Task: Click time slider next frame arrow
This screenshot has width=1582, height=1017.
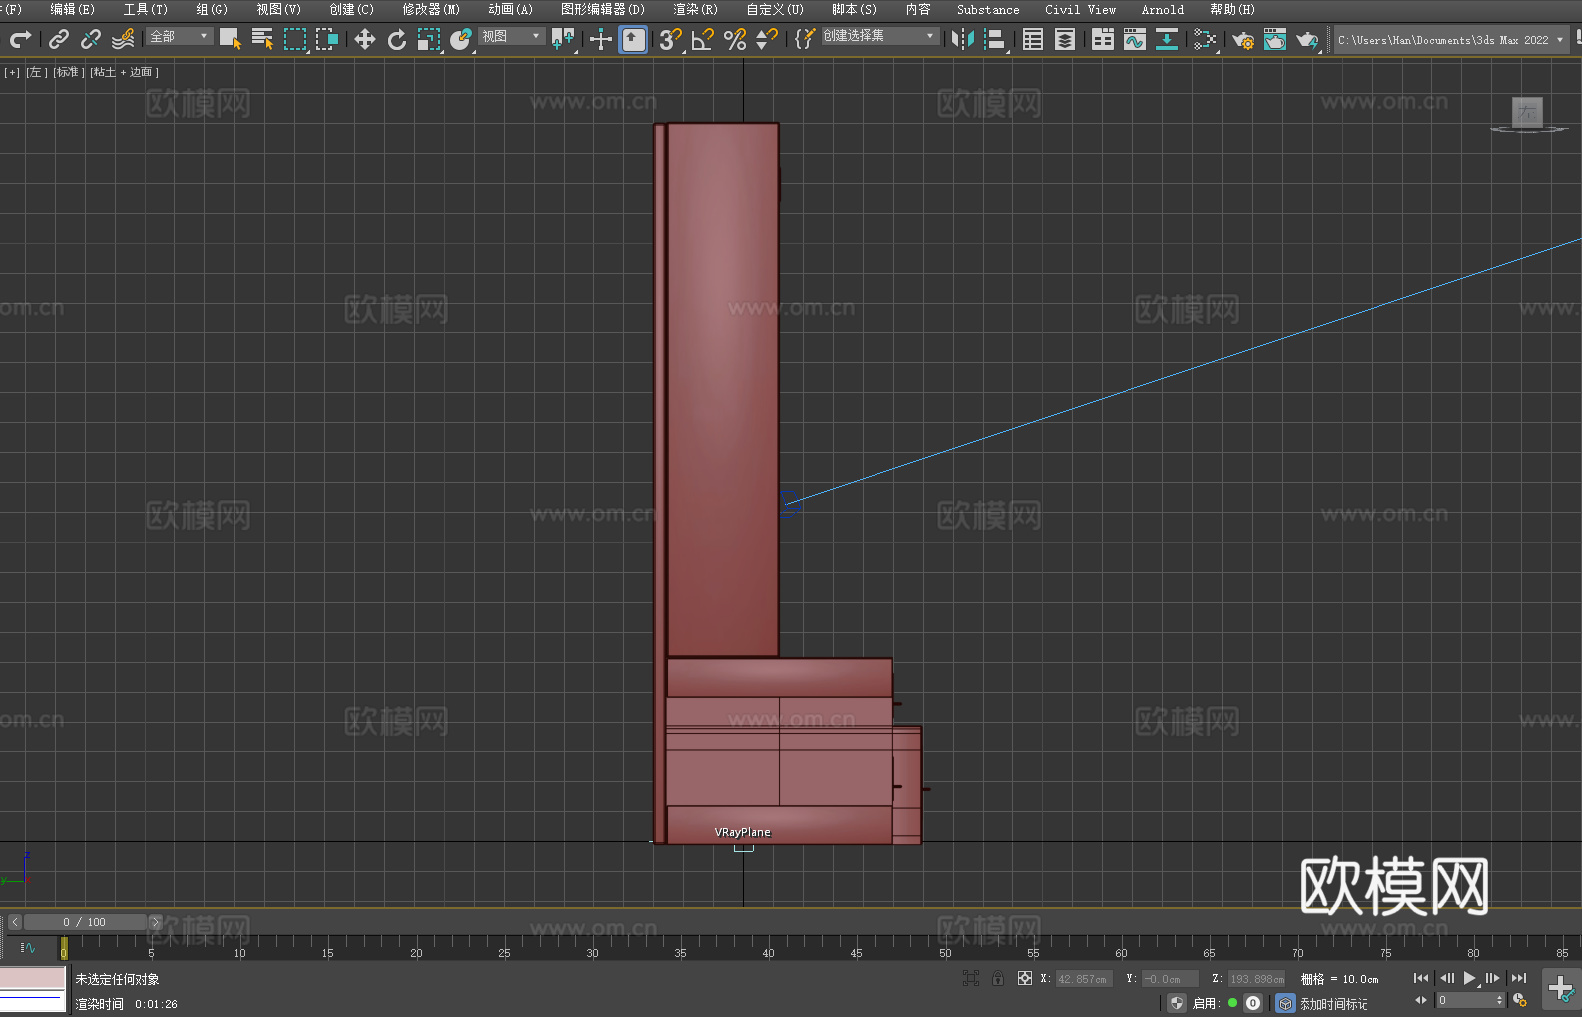Action: [x=155, y=922]
